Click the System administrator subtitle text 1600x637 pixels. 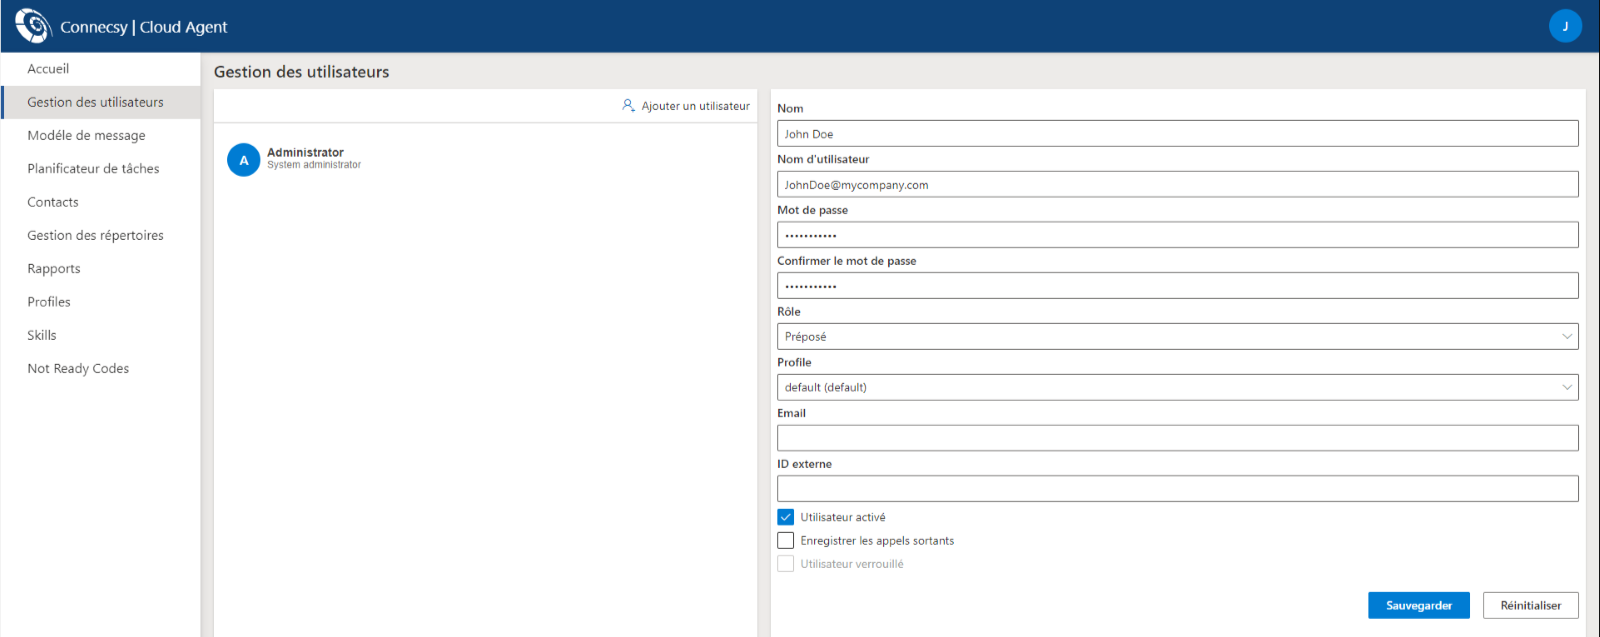pyautogui.click(x=314, y=165)
